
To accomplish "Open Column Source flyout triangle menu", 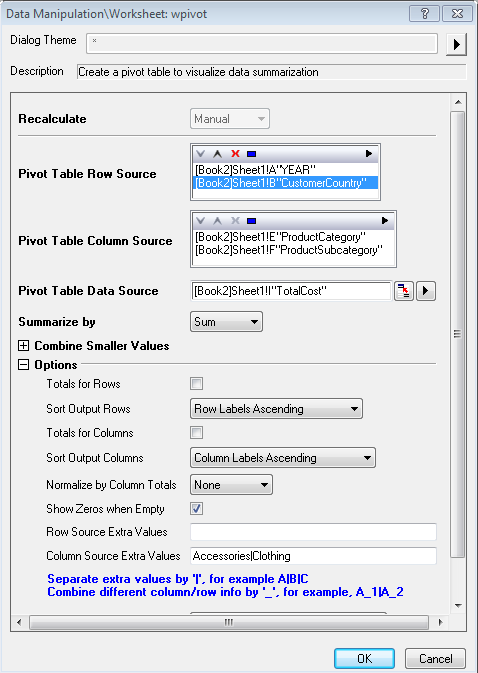I will (385, 221).
